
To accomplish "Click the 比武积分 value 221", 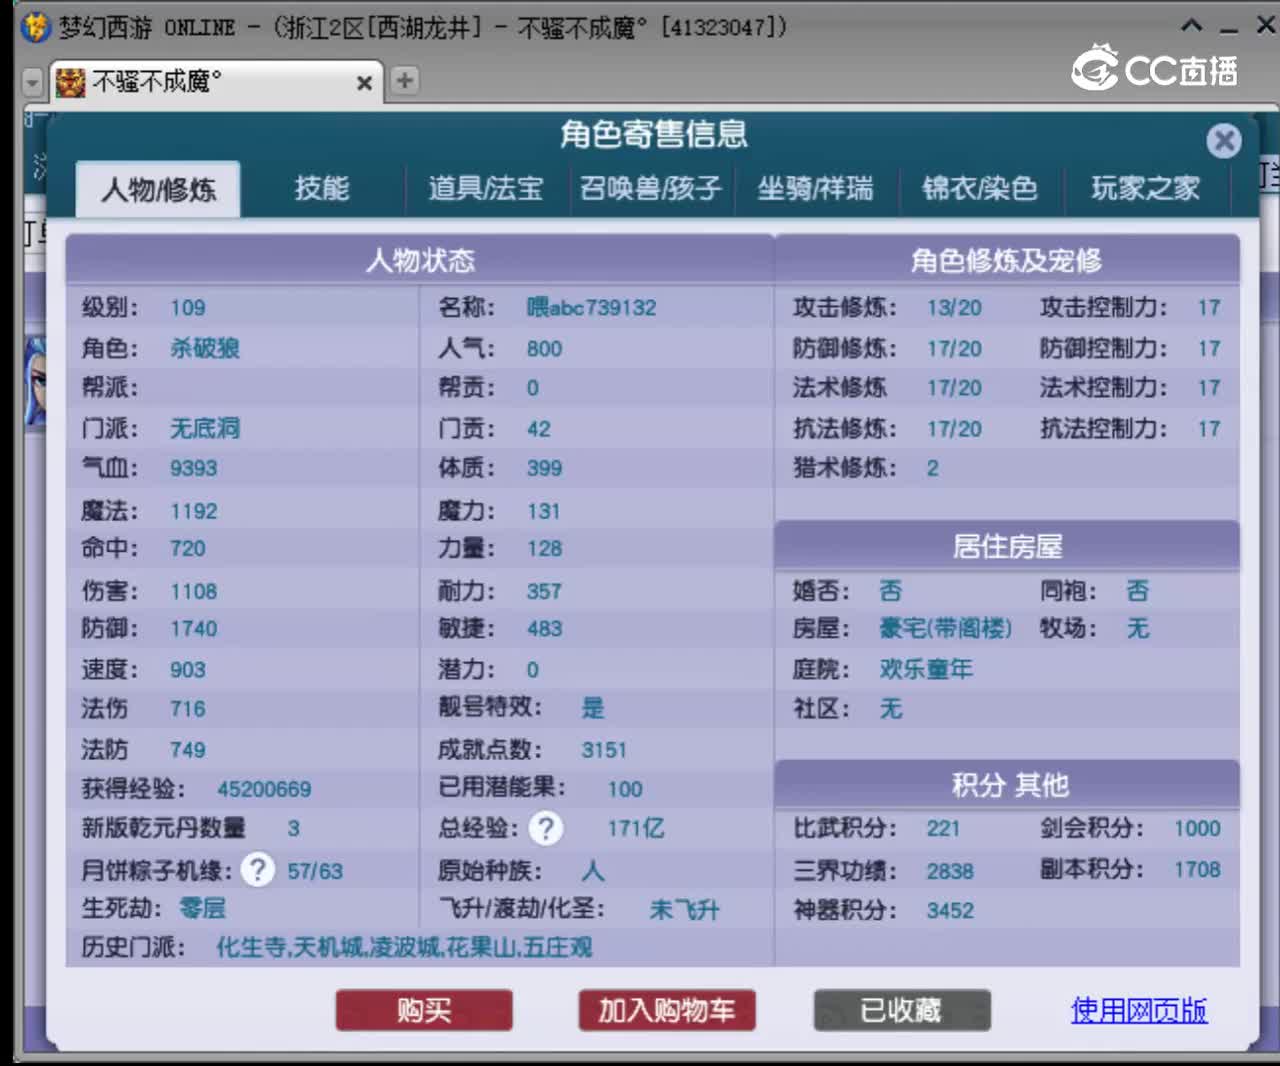I will click(943, 828).
